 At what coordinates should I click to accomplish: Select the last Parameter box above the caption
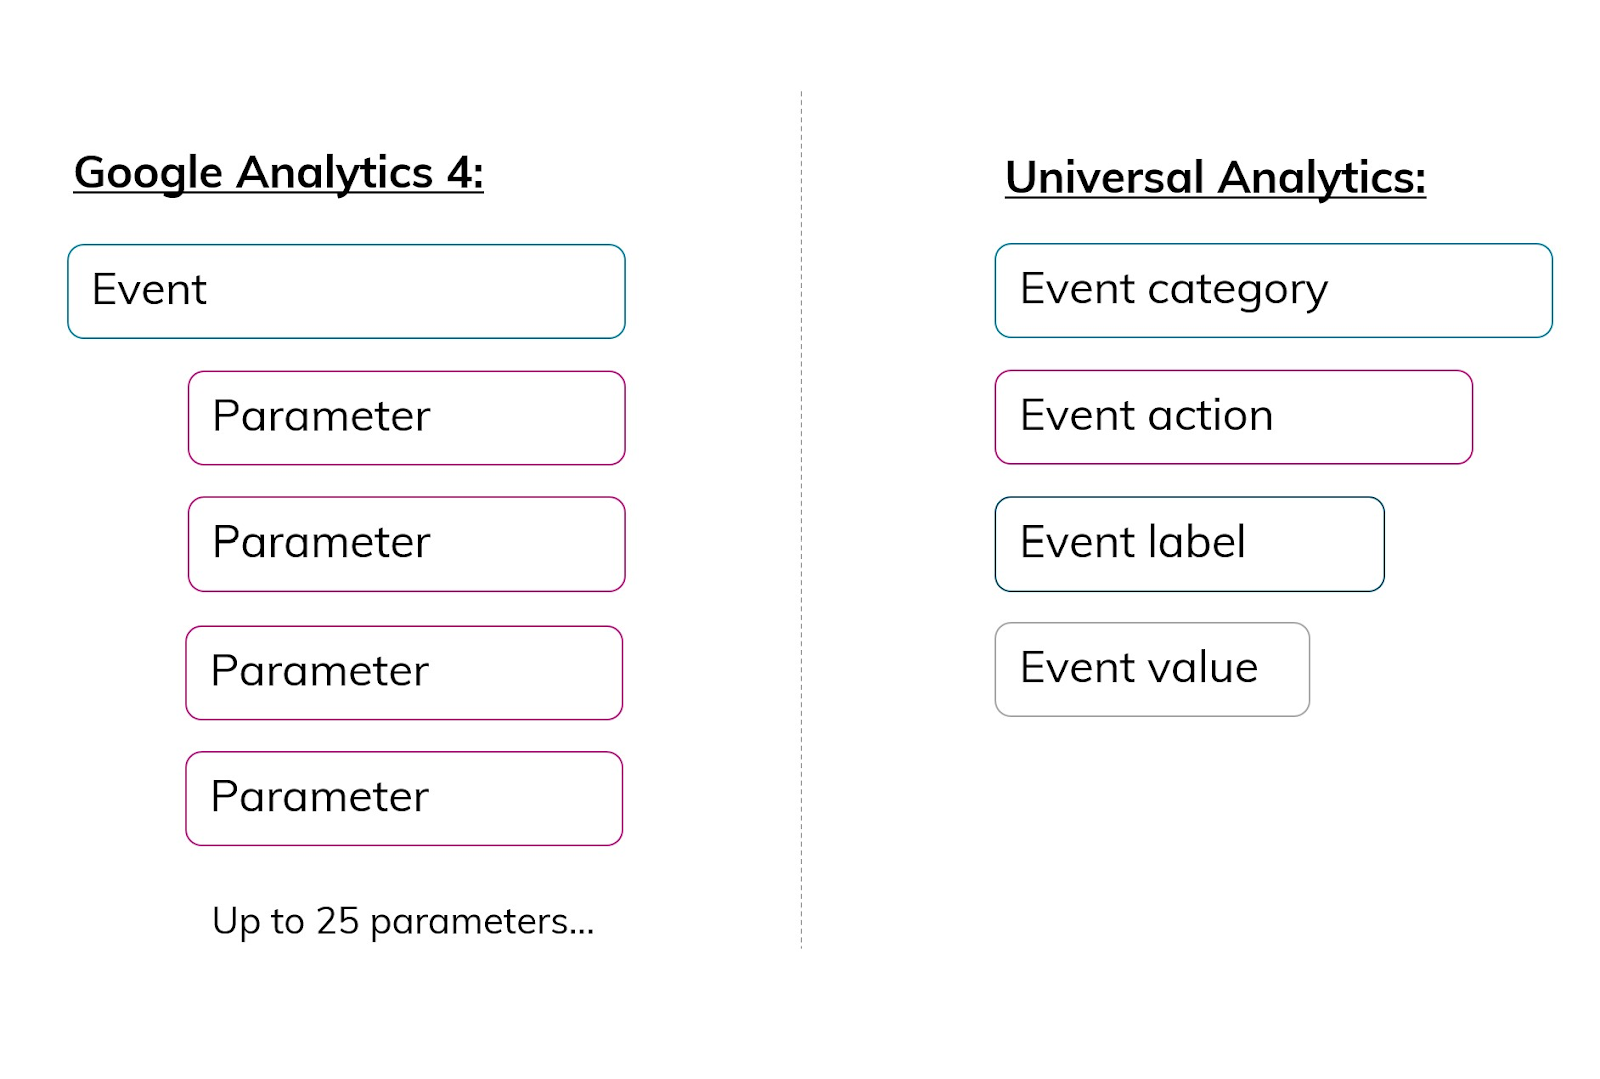pos(404,799)
